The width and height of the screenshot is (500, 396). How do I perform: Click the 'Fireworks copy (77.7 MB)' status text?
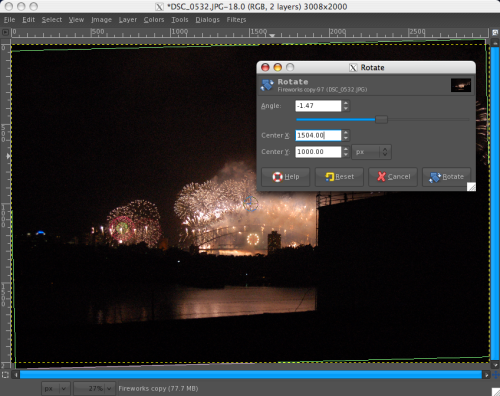click(158, 389)
